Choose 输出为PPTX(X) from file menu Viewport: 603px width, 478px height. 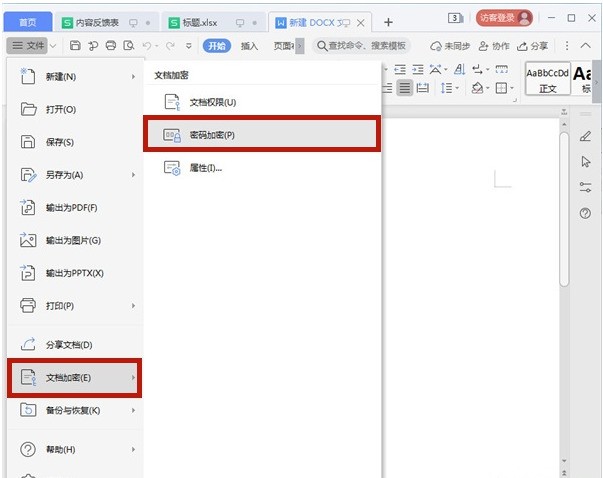coord(74,273)
